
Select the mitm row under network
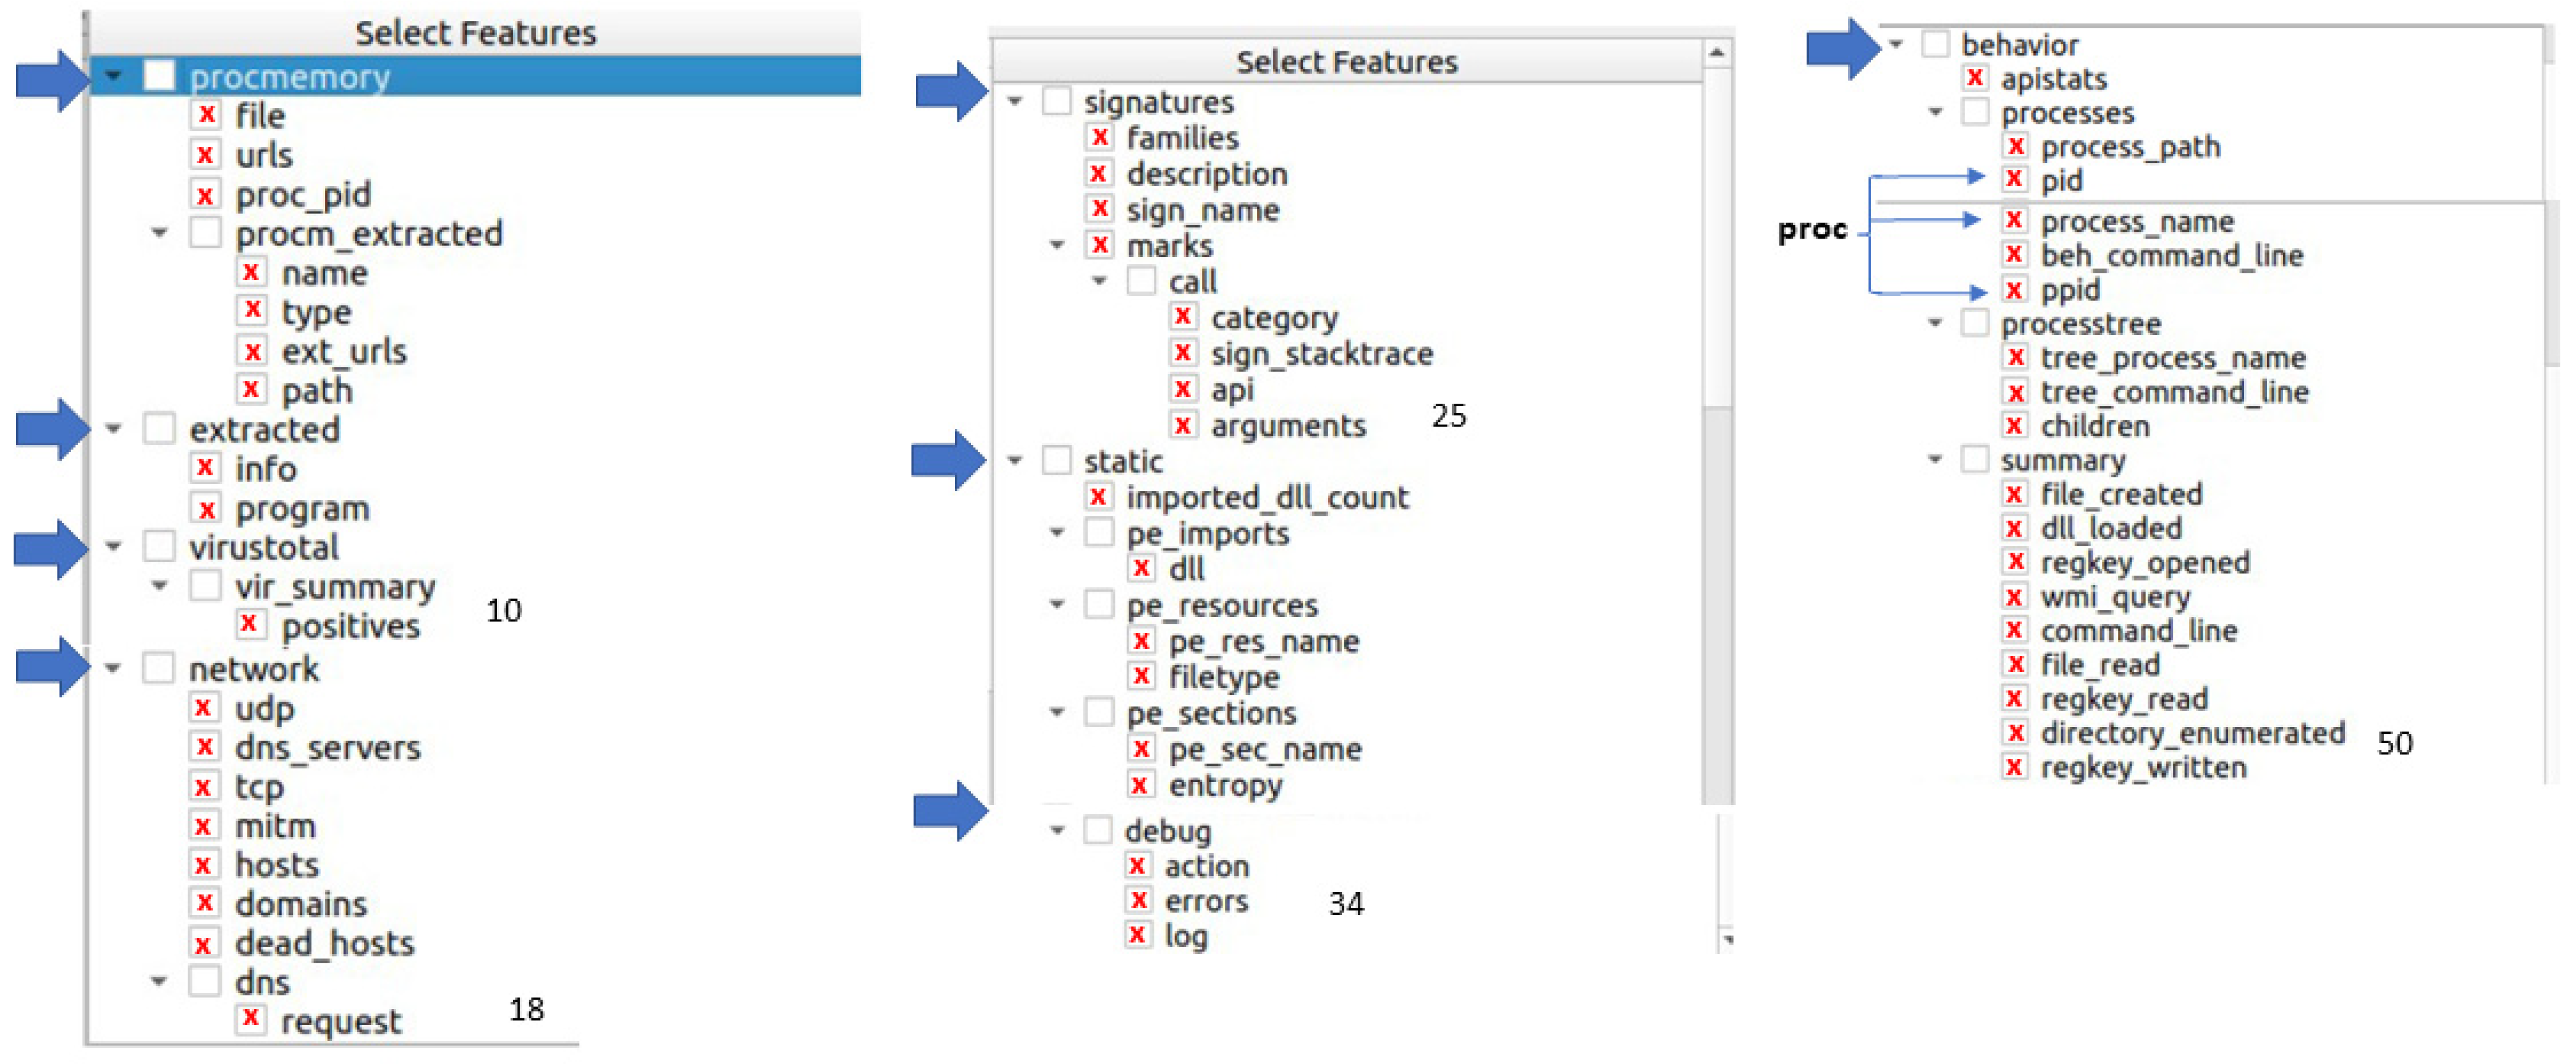275,826
